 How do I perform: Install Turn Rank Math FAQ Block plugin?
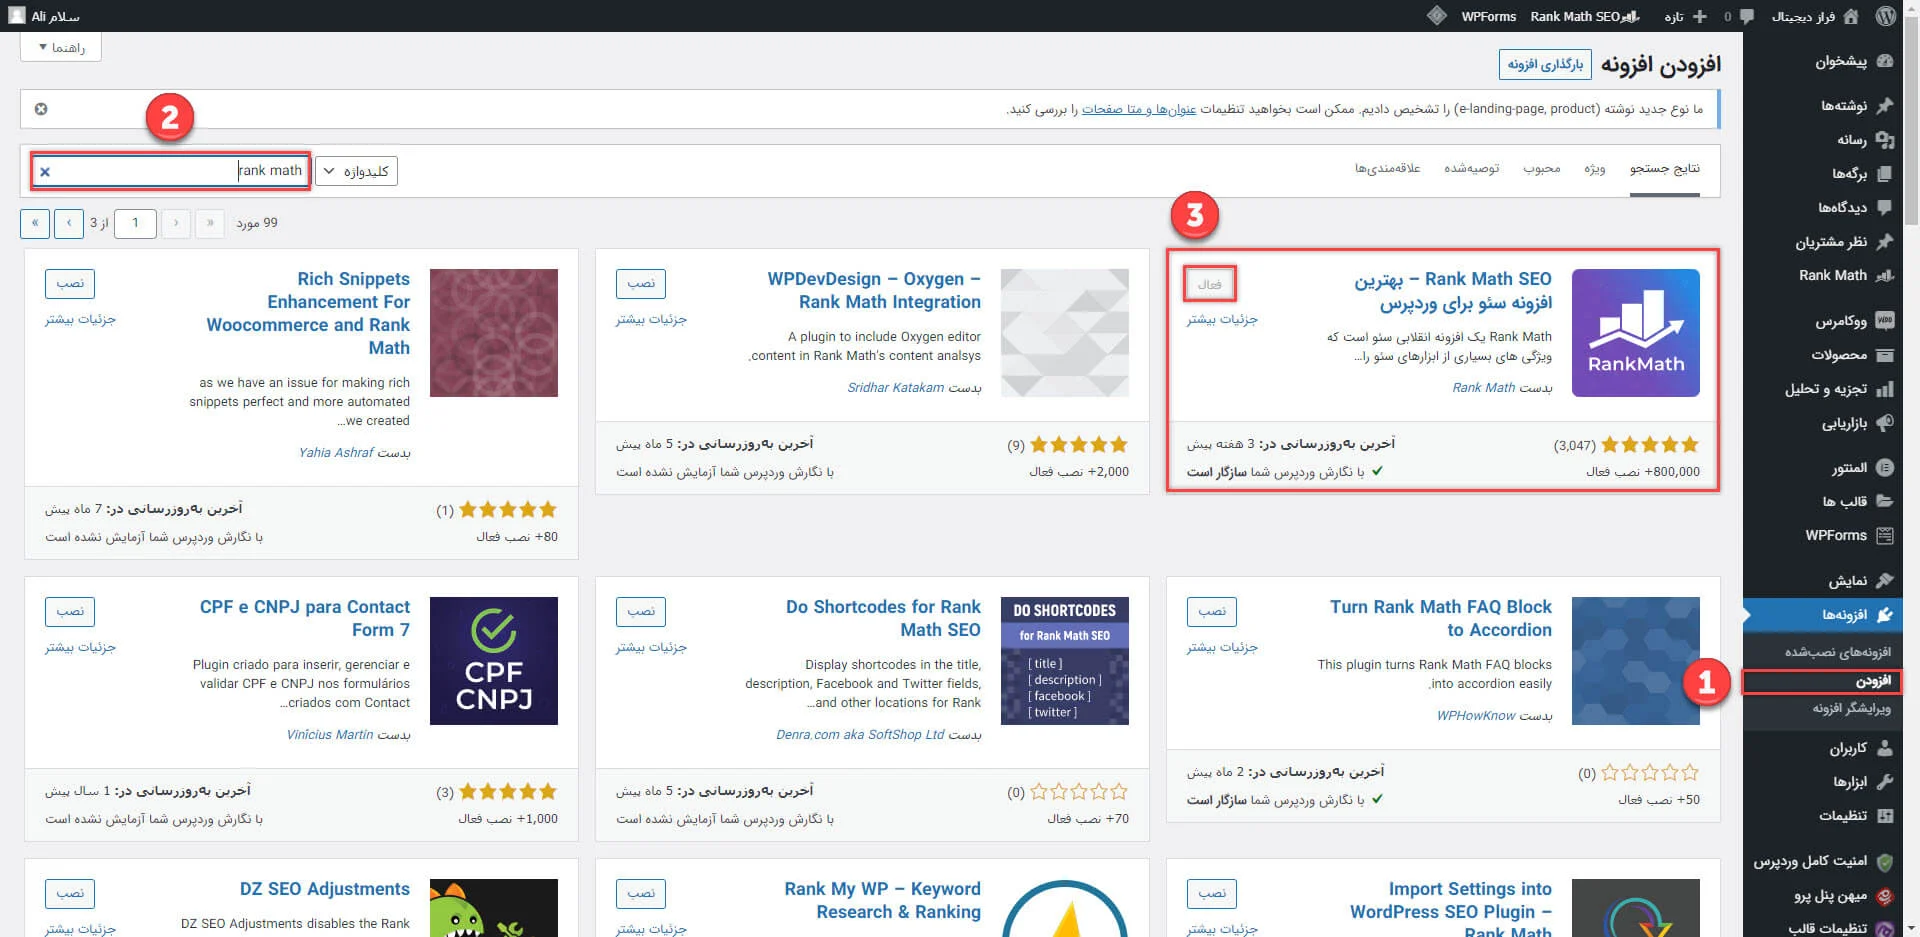pos(1212,611)
